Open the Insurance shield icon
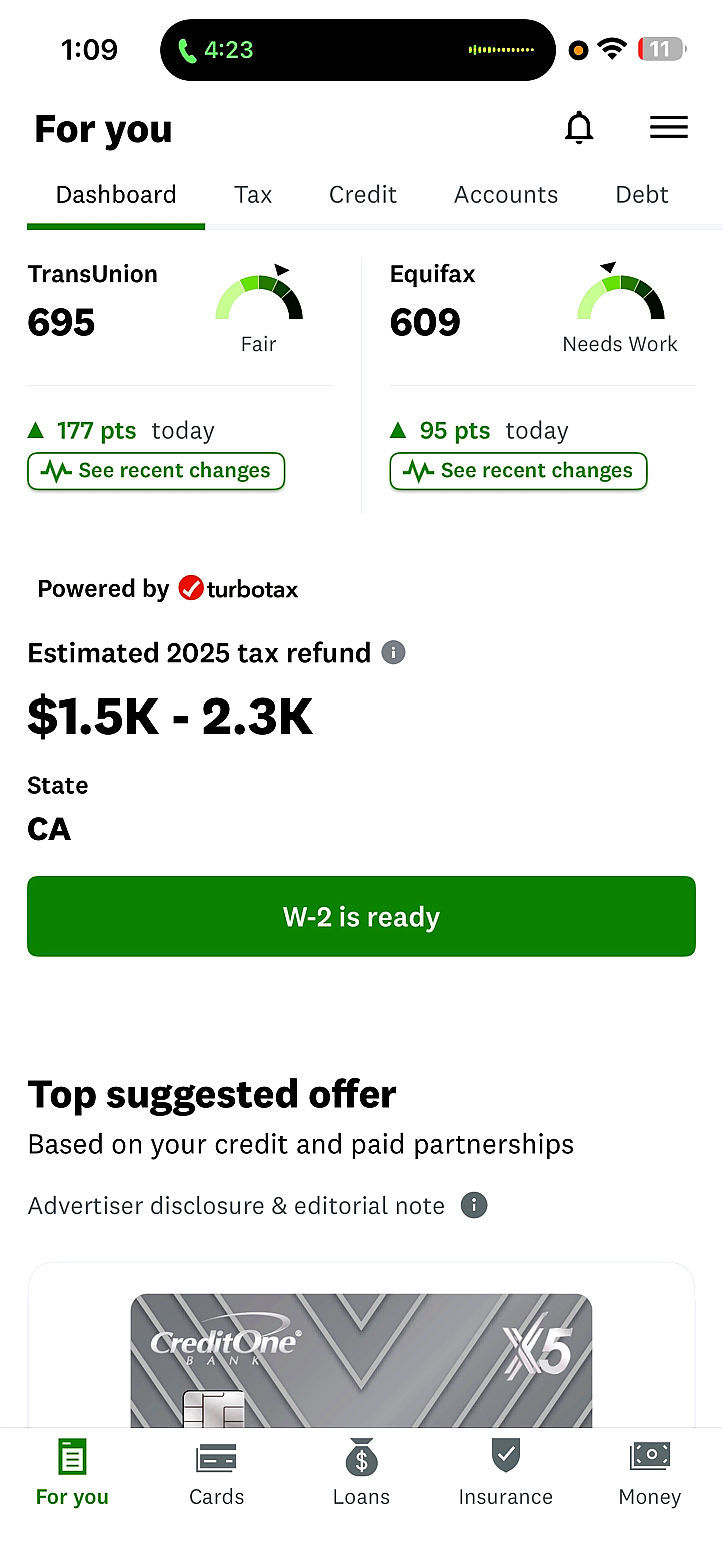Image resolution: width=723 pixels, height=1568 pixels. tap(505, 1457)
